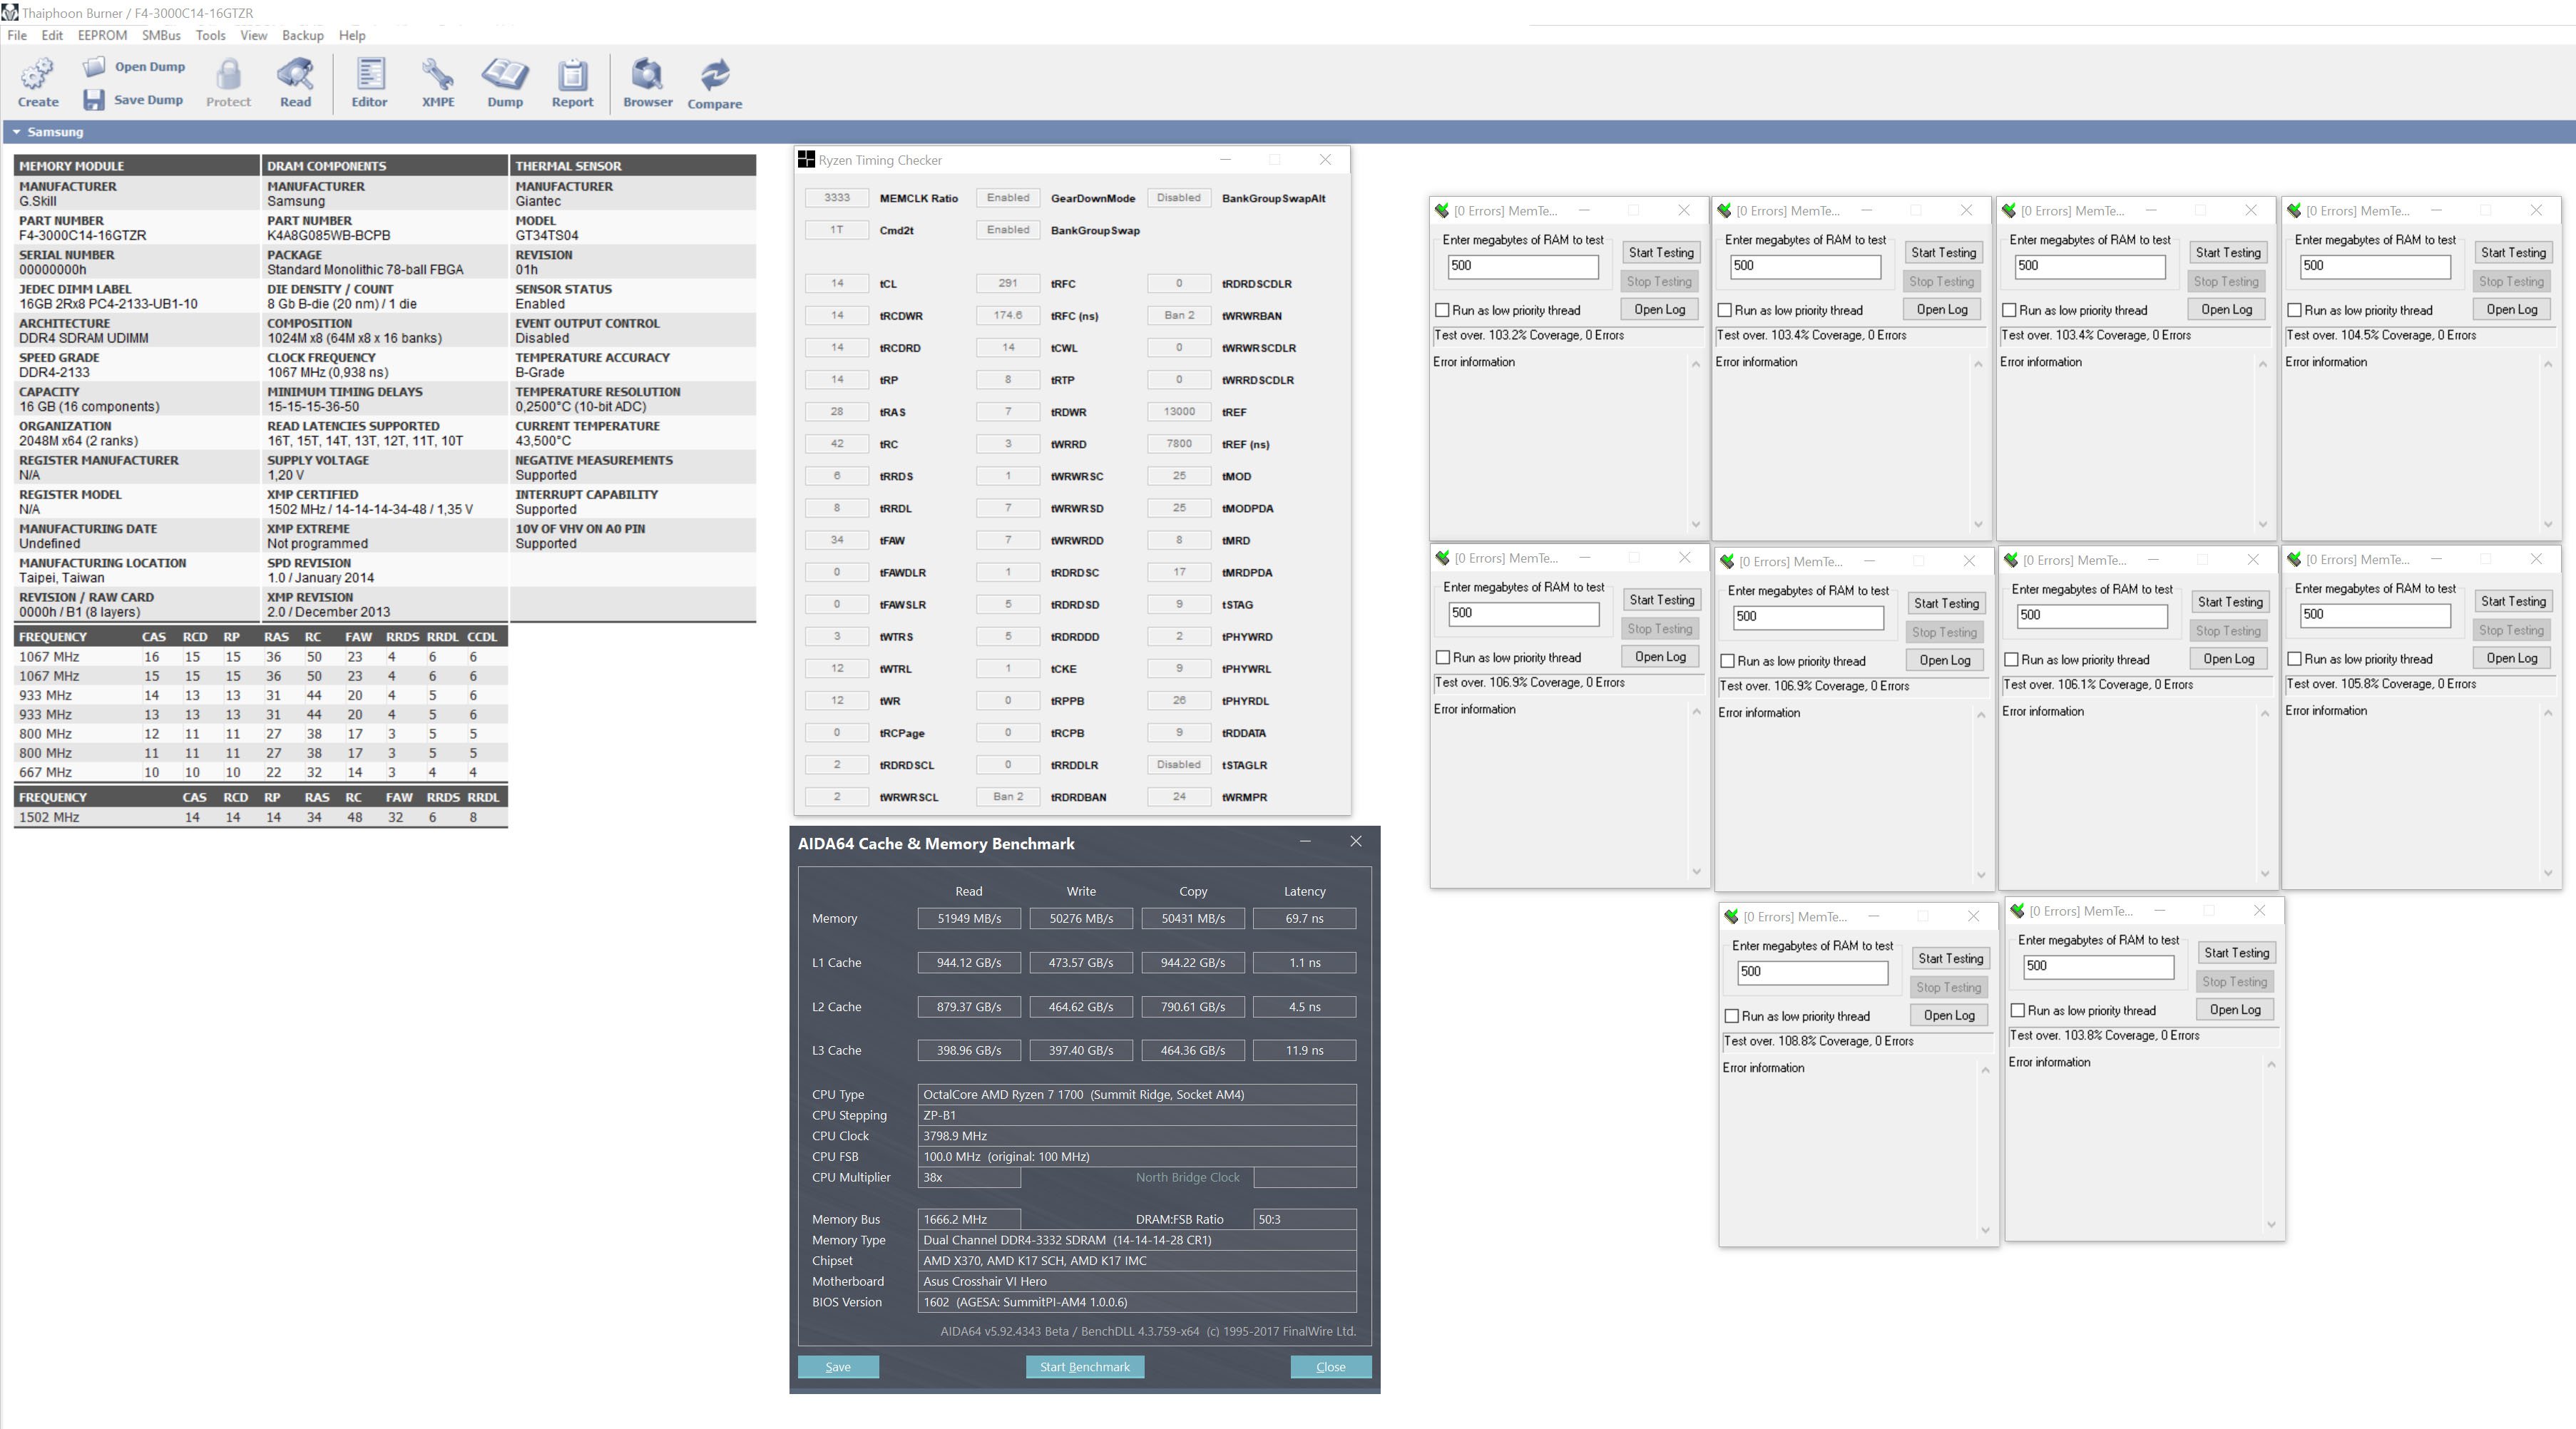Click the Save Dump floppy icon

94,99
